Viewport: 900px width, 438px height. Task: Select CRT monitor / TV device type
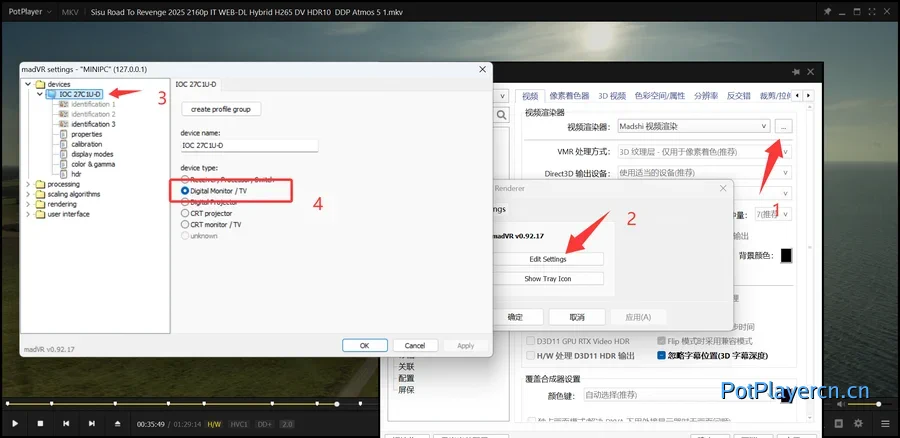[211, 224]
